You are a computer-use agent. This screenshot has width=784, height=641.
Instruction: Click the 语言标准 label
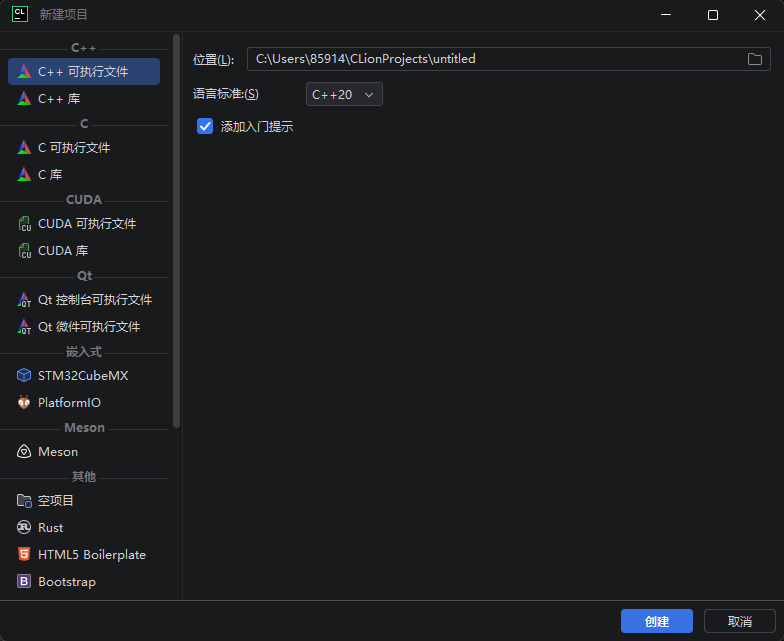click(x=226, y=94)
